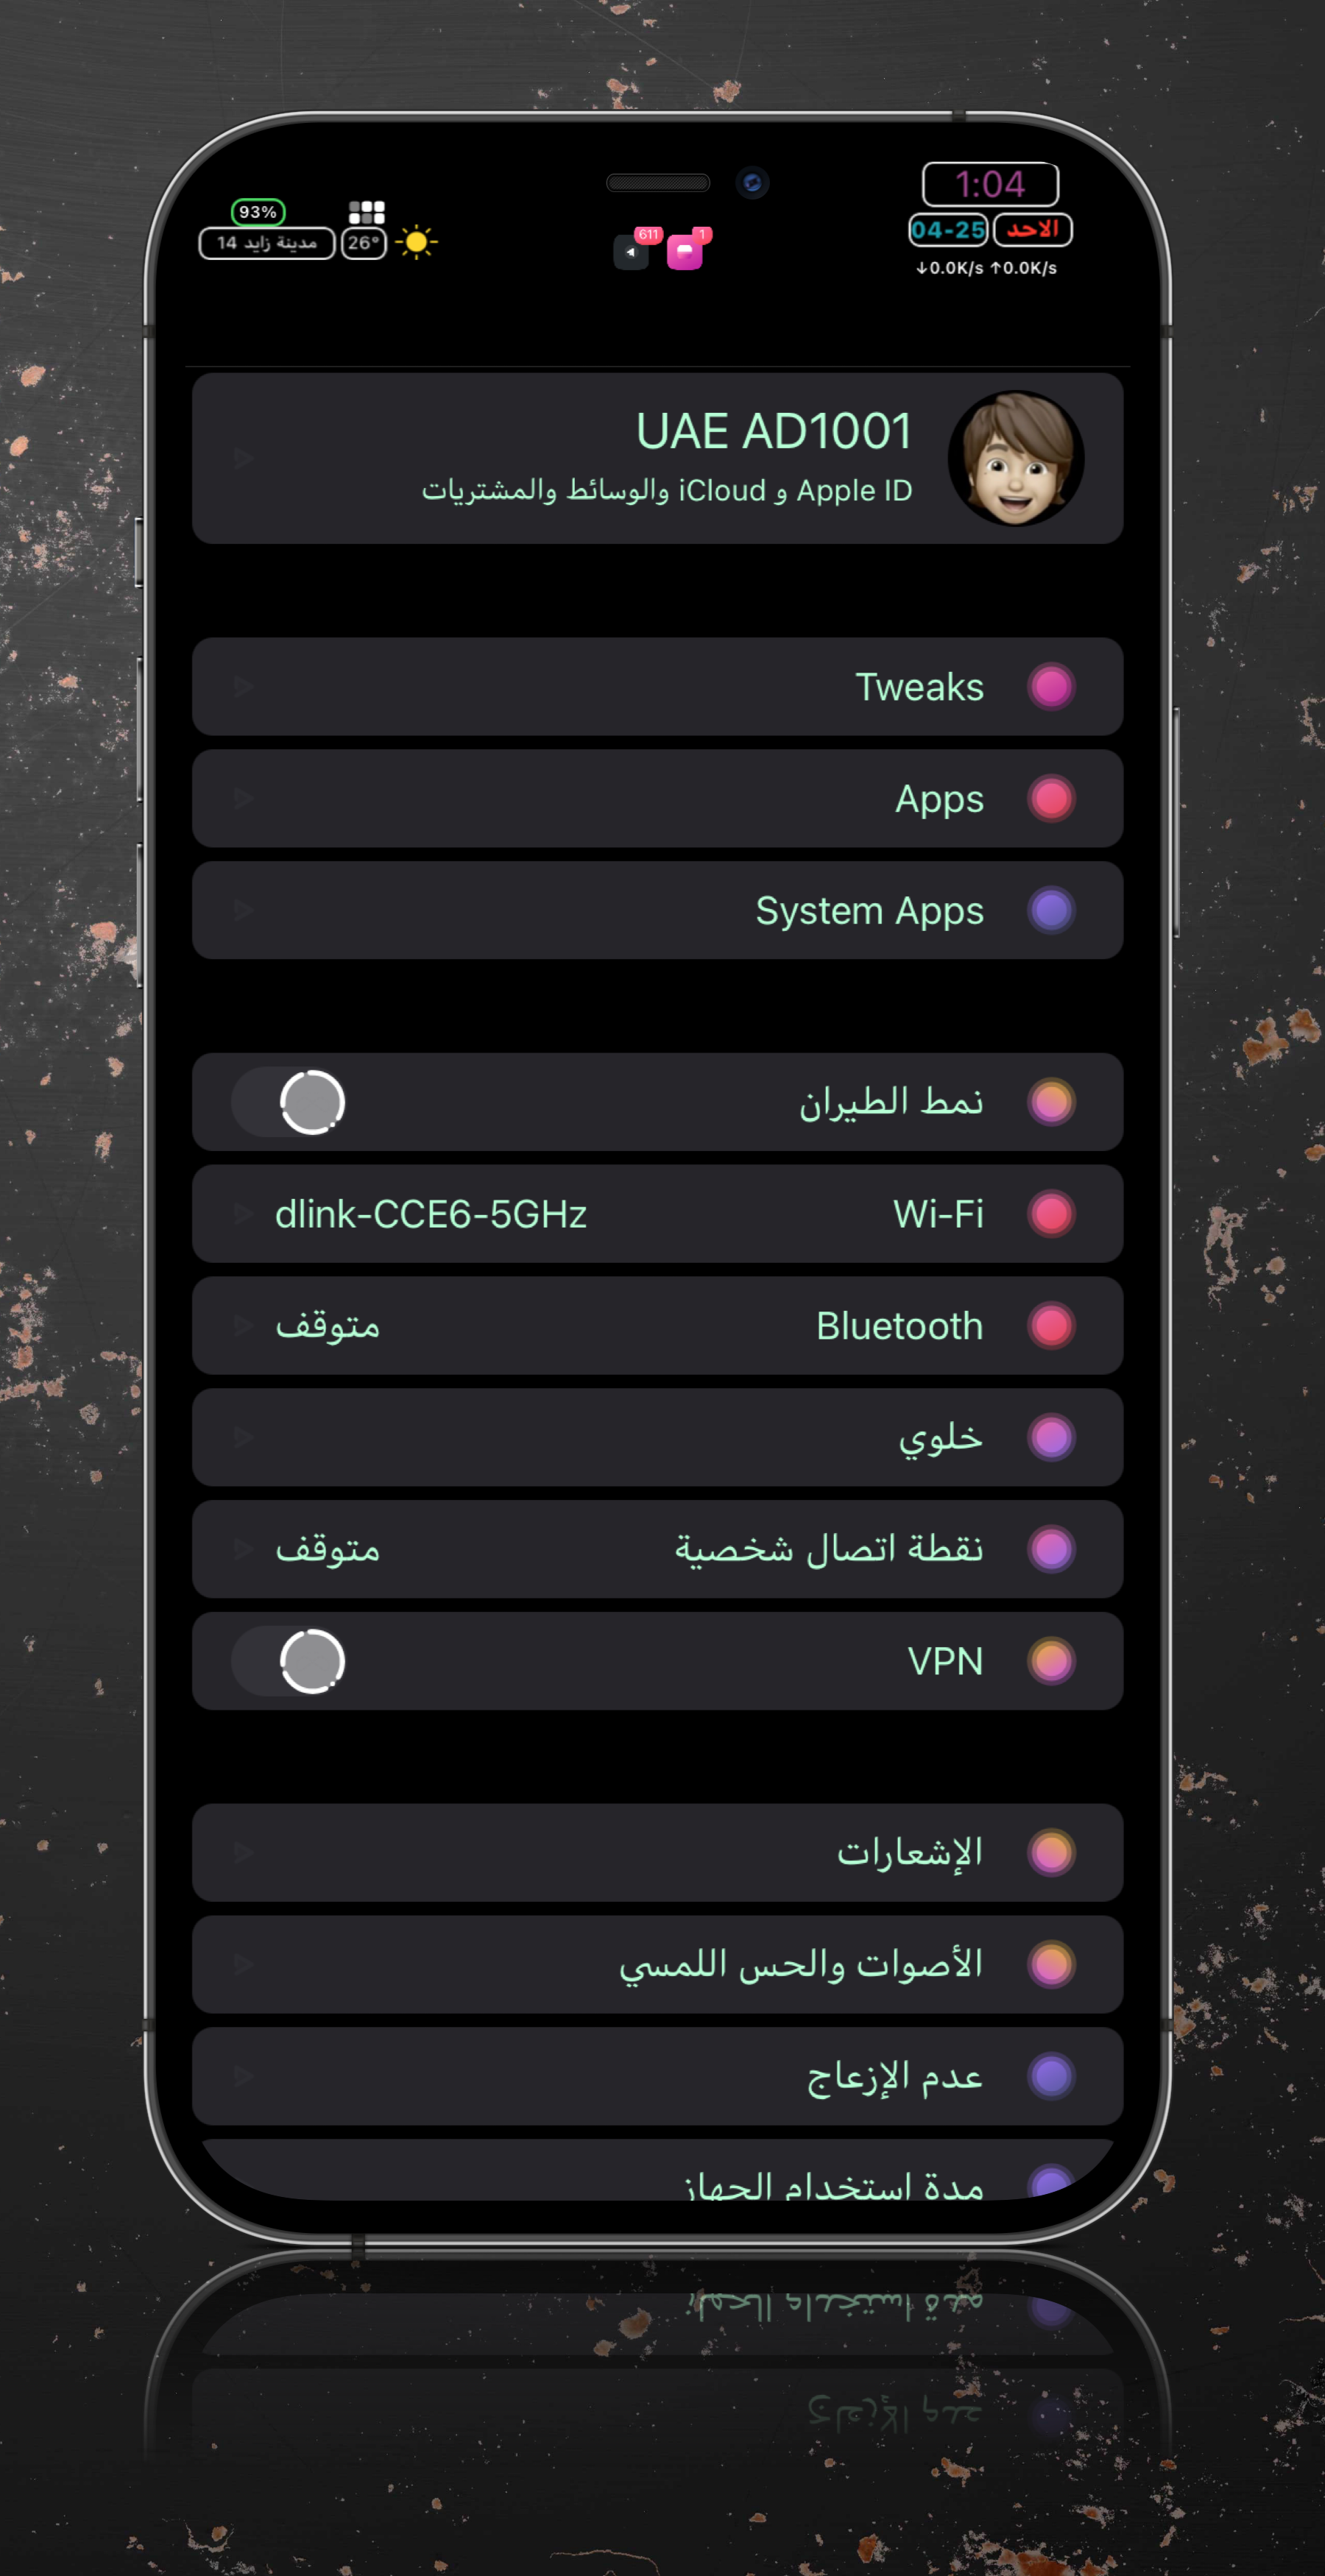Viewport: 1325px width, 2576px height.
Task: Open the الإشعارات notifications menu item
Action: [658, 1853]
